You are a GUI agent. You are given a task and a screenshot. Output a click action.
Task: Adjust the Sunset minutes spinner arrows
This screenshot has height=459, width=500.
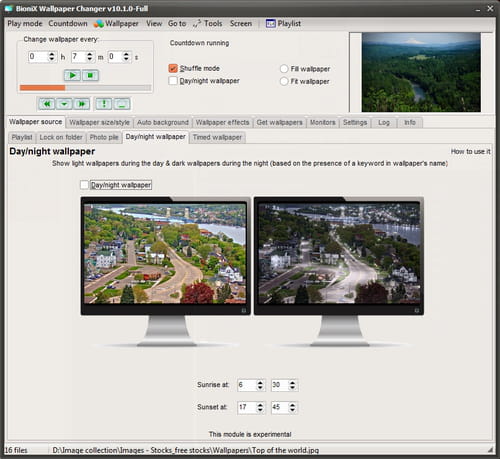click(x=292, y=407)
